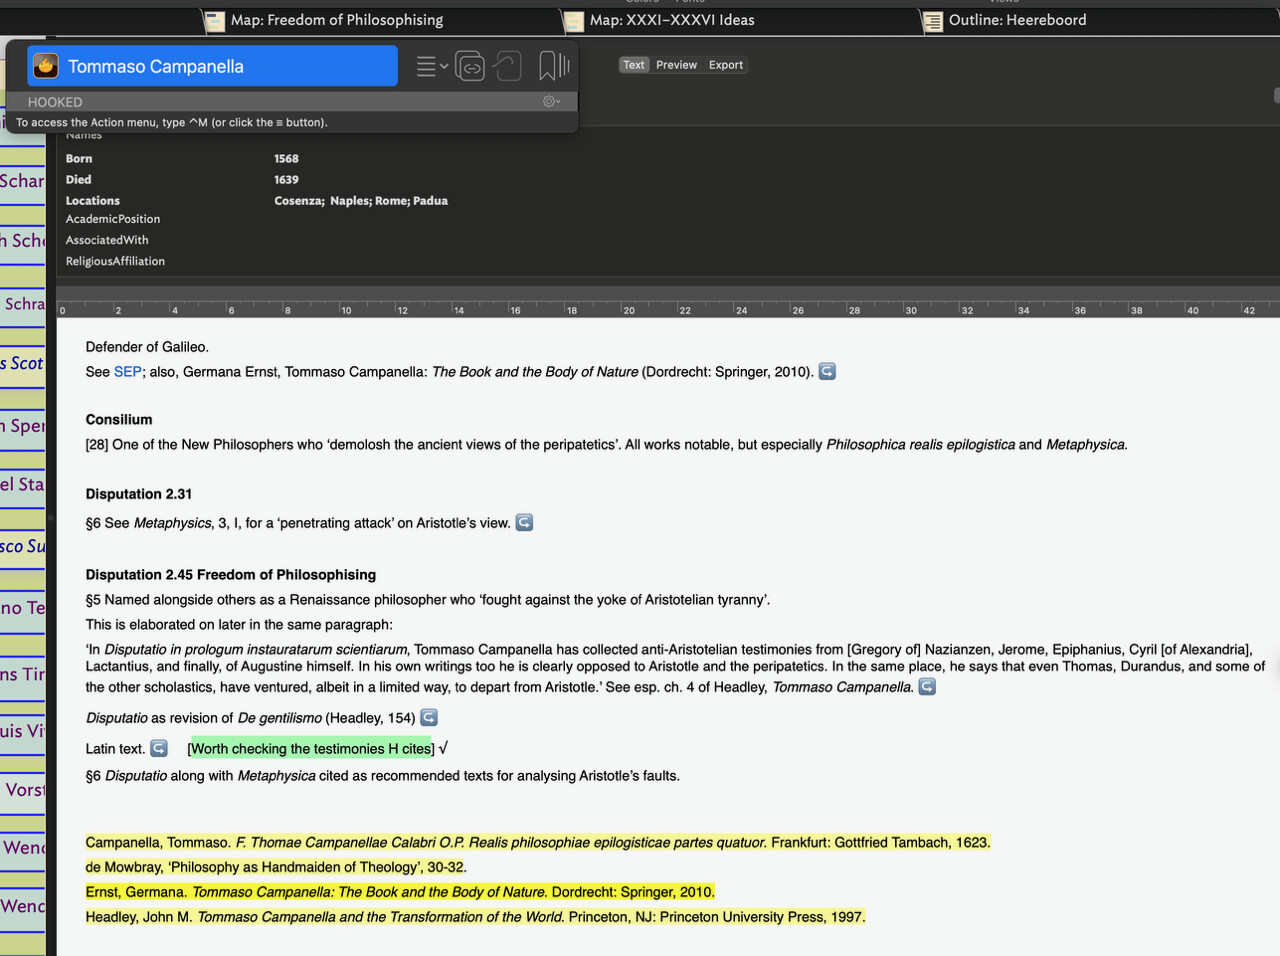Click link icon after Headley 'Tommaso Campanella.'
This screenshot has height=956, width=1280.
pyautogui.click(x=927, y=687)
